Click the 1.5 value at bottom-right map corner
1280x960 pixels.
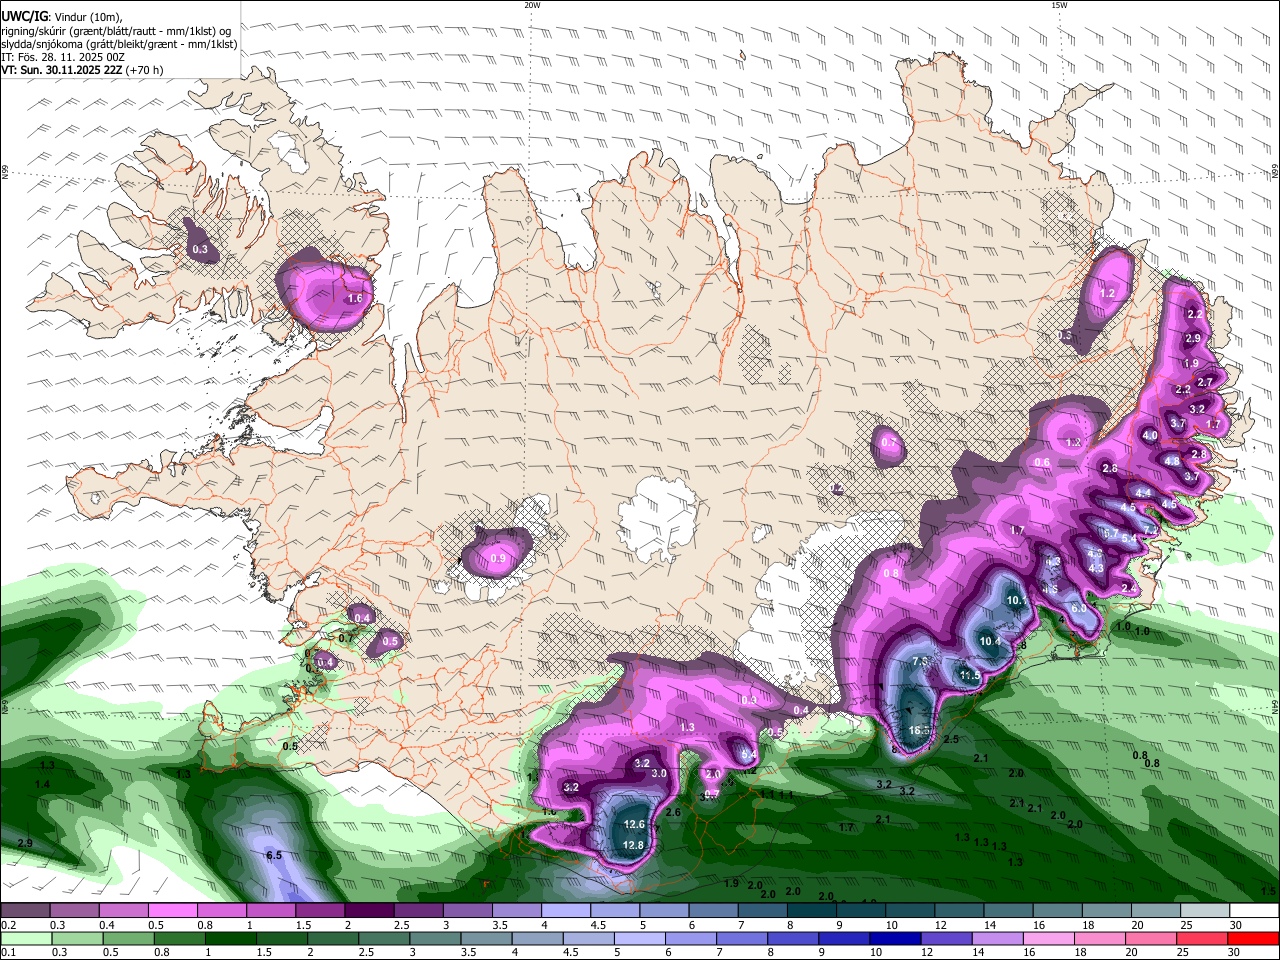pos(1268,890)
